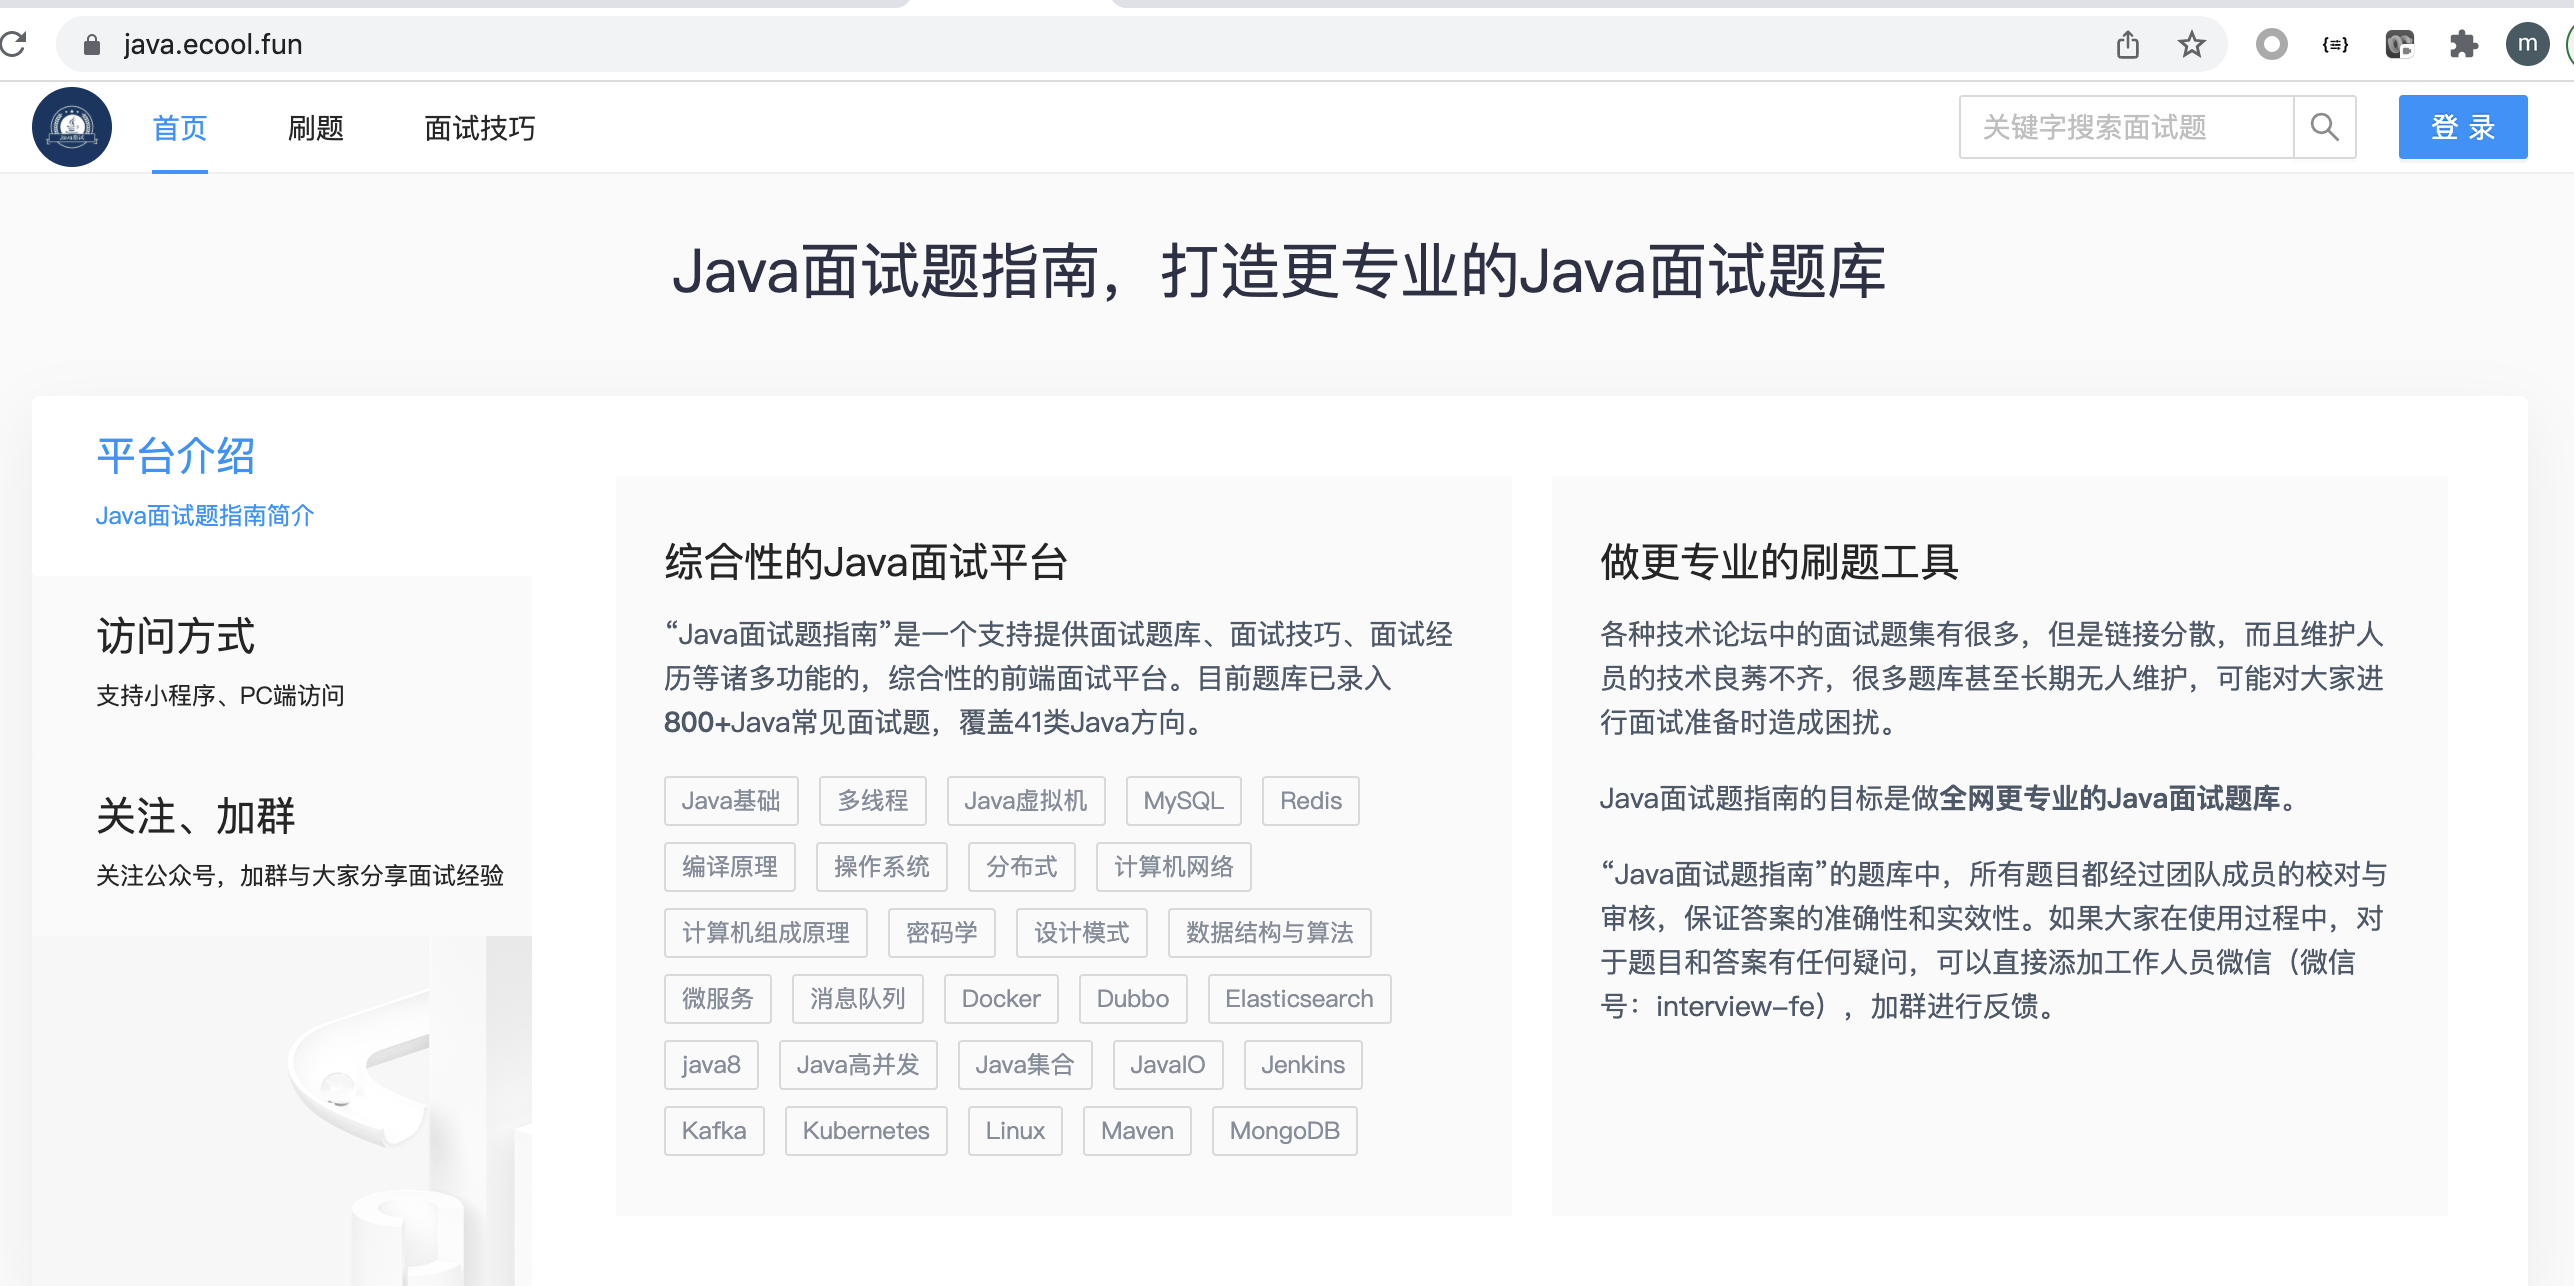The width and height of the screenshot is (2574, 1286).
Task: Select the Linux tag
Action: (x=1015, y=1131)
